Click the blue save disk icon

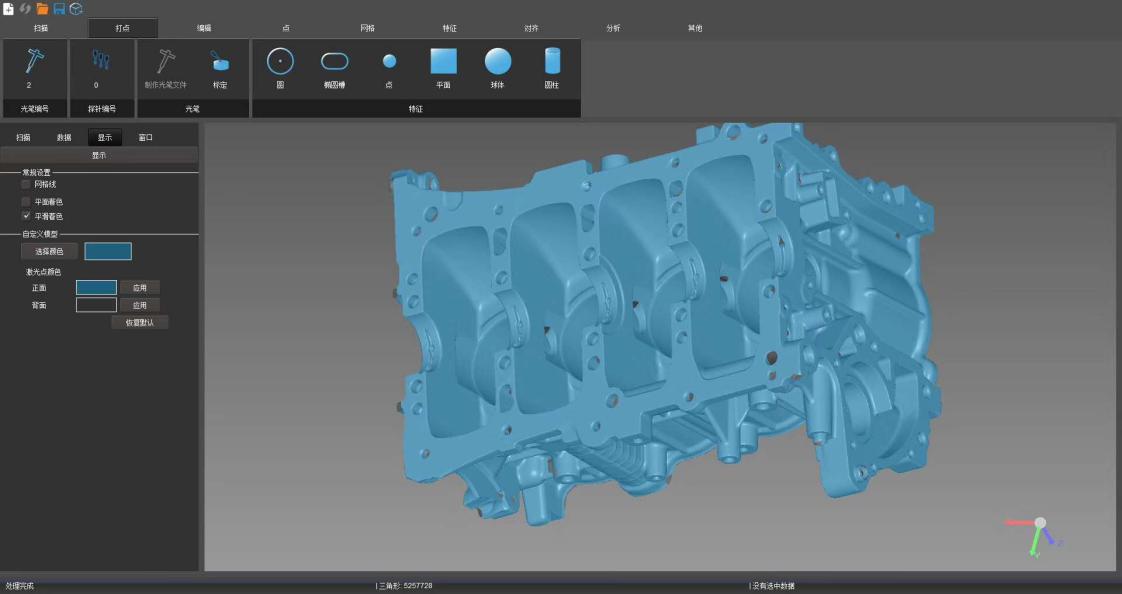[x=59, y=8]
